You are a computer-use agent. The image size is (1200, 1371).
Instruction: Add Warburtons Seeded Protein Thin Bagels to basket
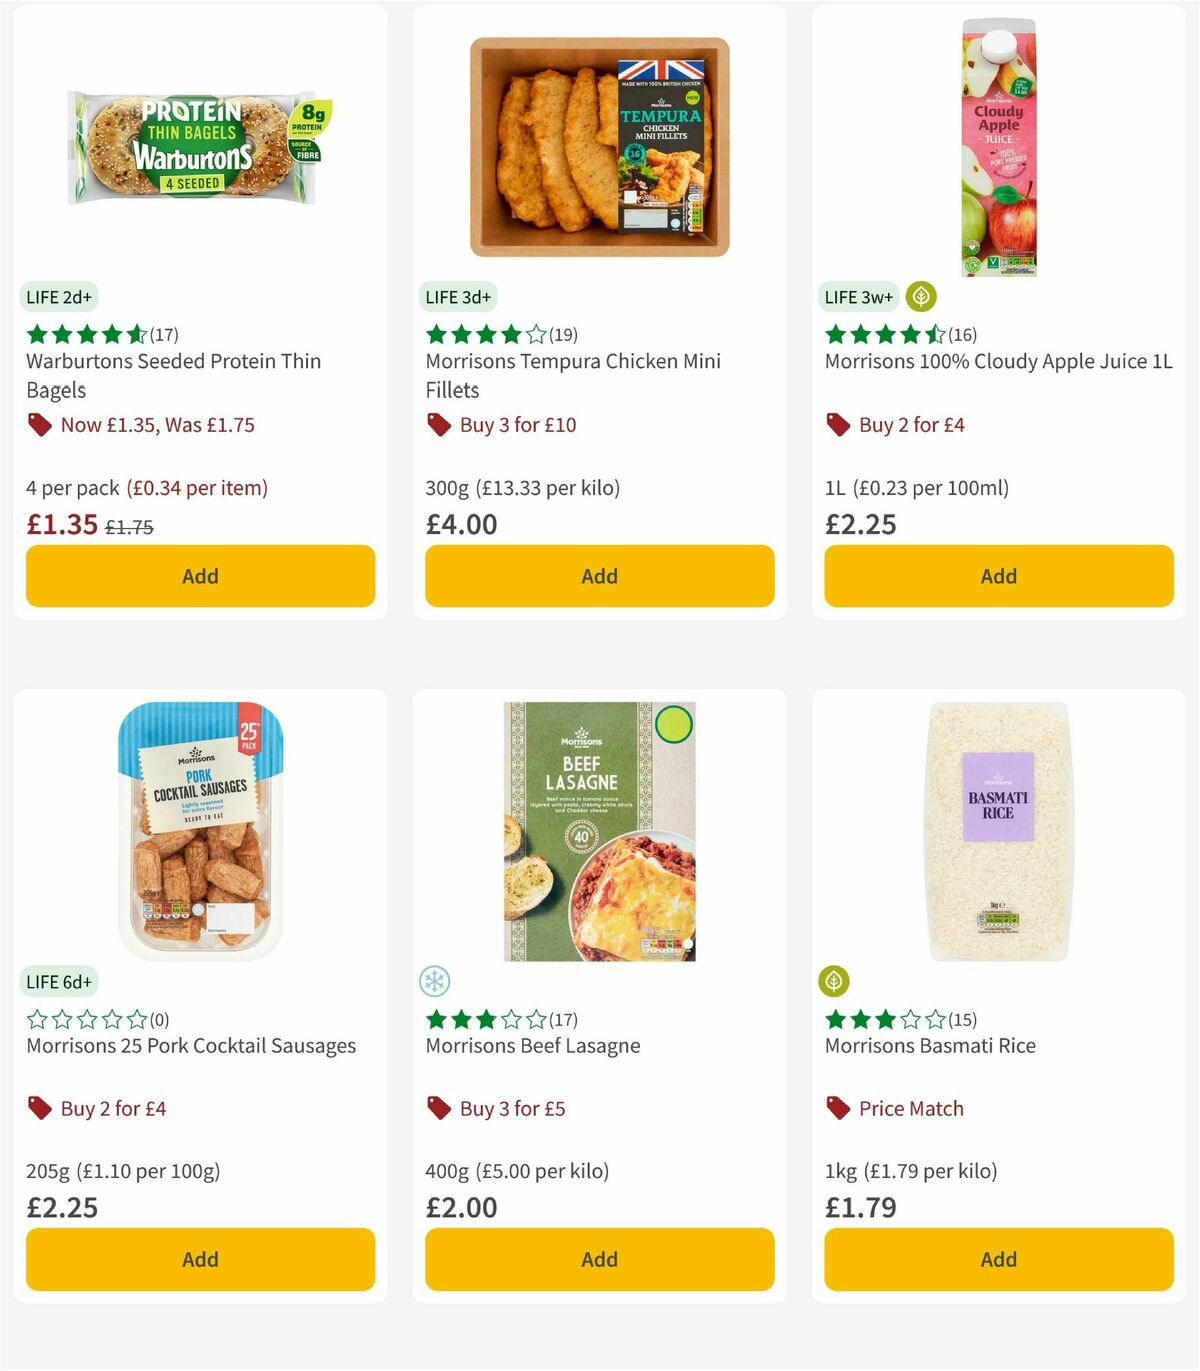point(200,576)
